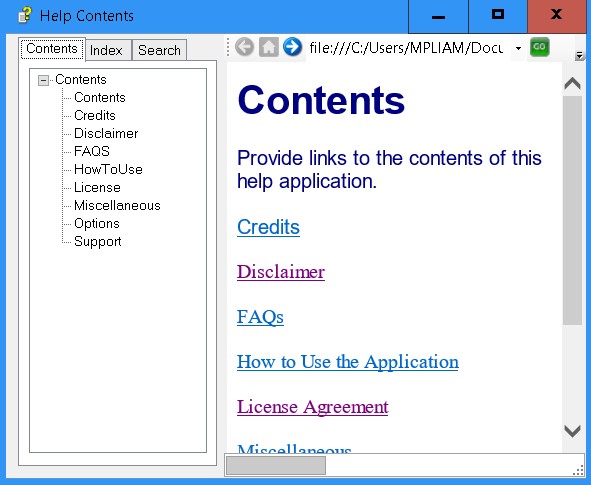Select Credits in the contents tree
This screenshot has height=485, width=591.
(95, 115)
